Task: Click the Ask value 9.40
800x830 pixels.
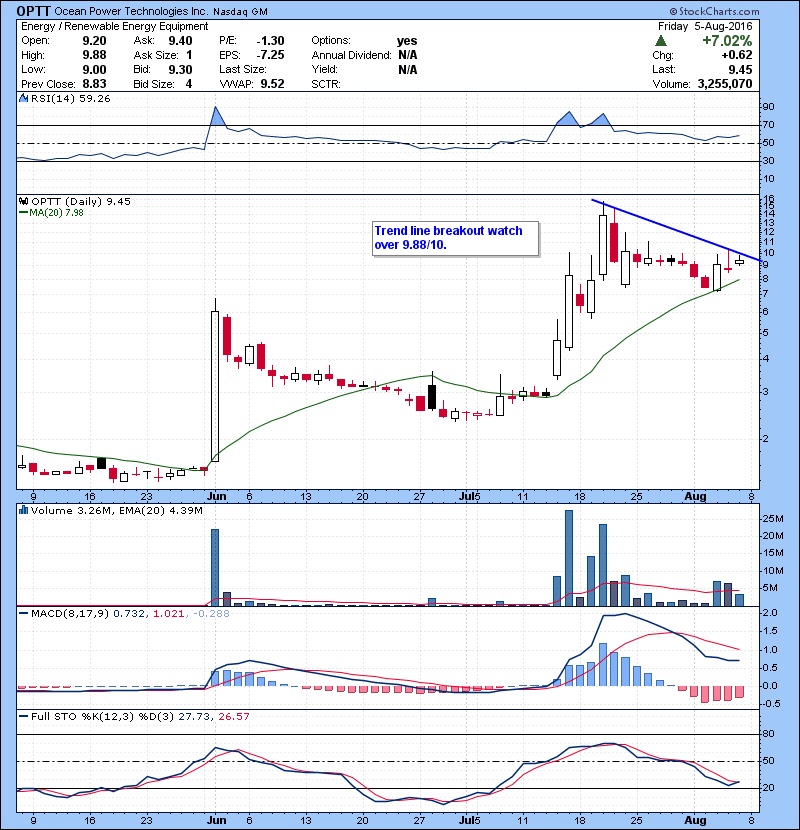Action: pyautogui.click(x=180, y=41)
